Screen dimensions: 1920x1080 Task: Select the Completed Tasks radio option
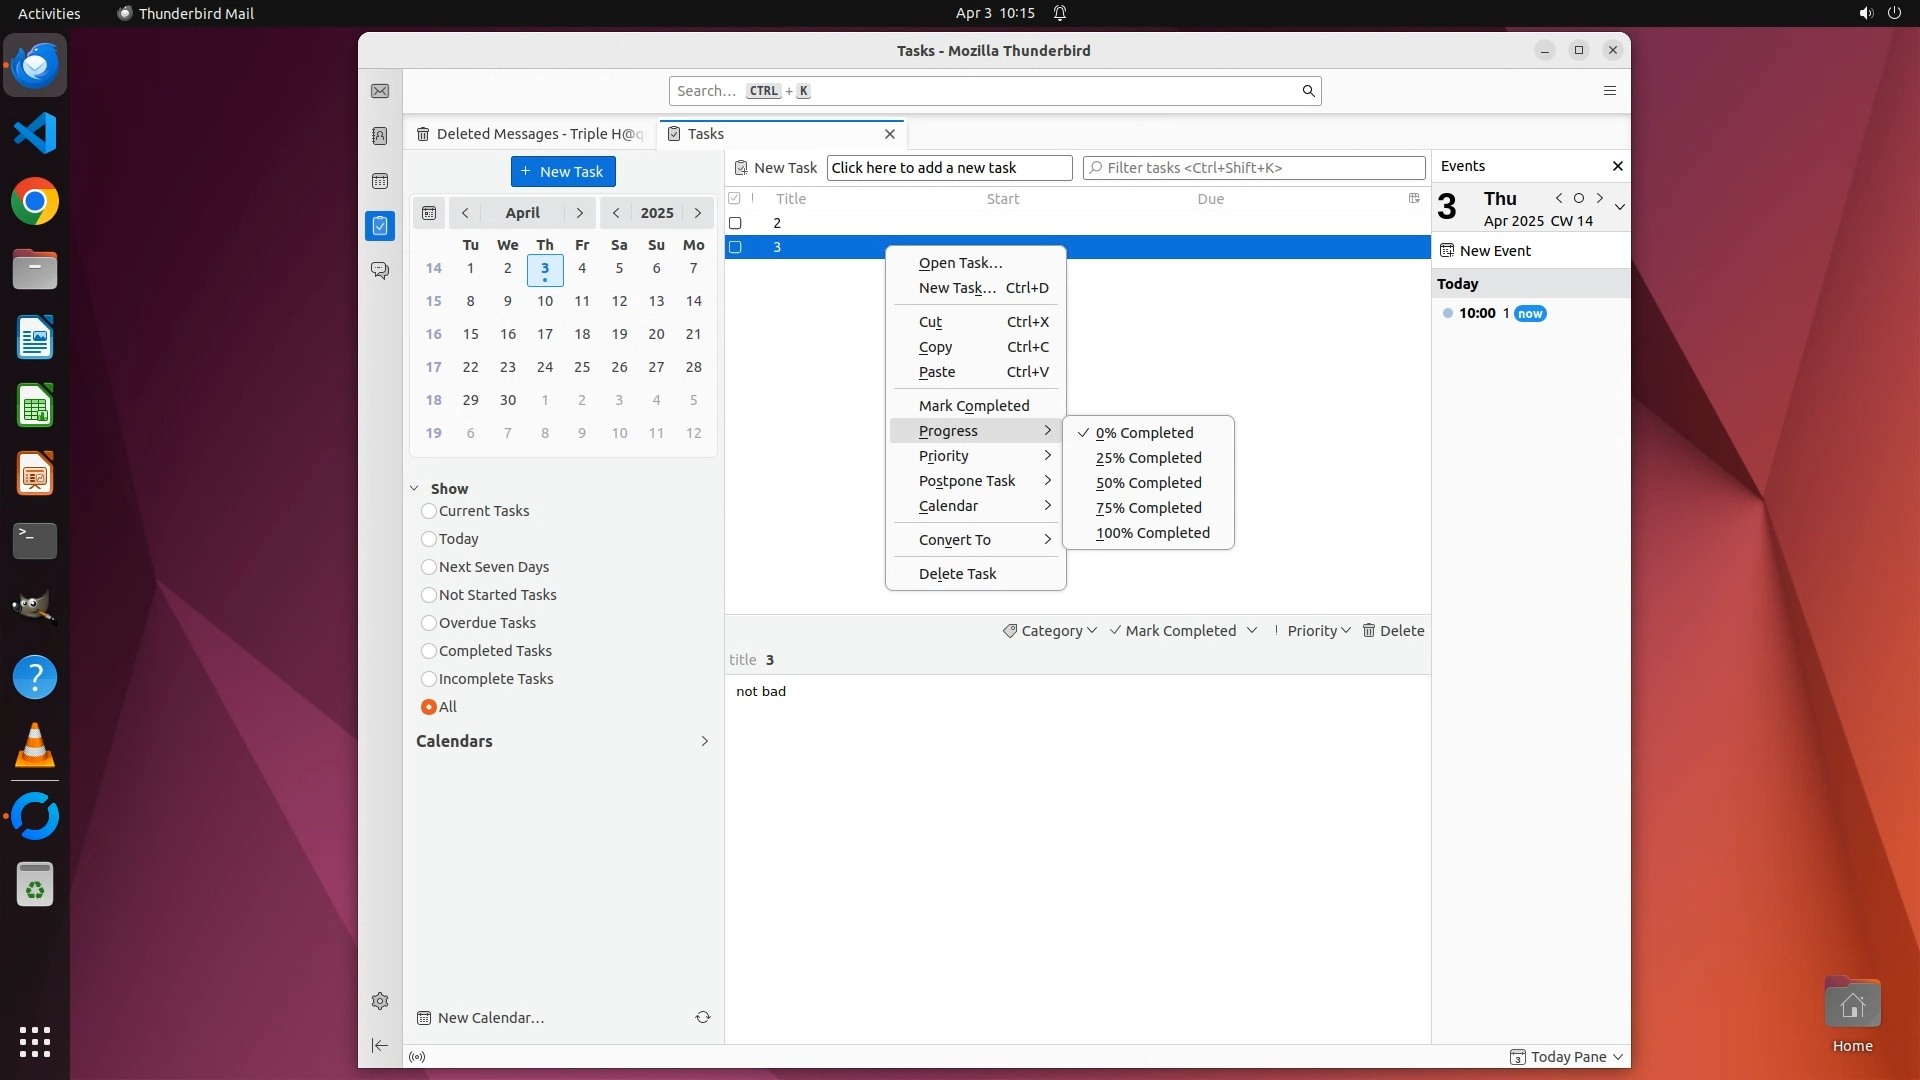(x=429, y=651)
